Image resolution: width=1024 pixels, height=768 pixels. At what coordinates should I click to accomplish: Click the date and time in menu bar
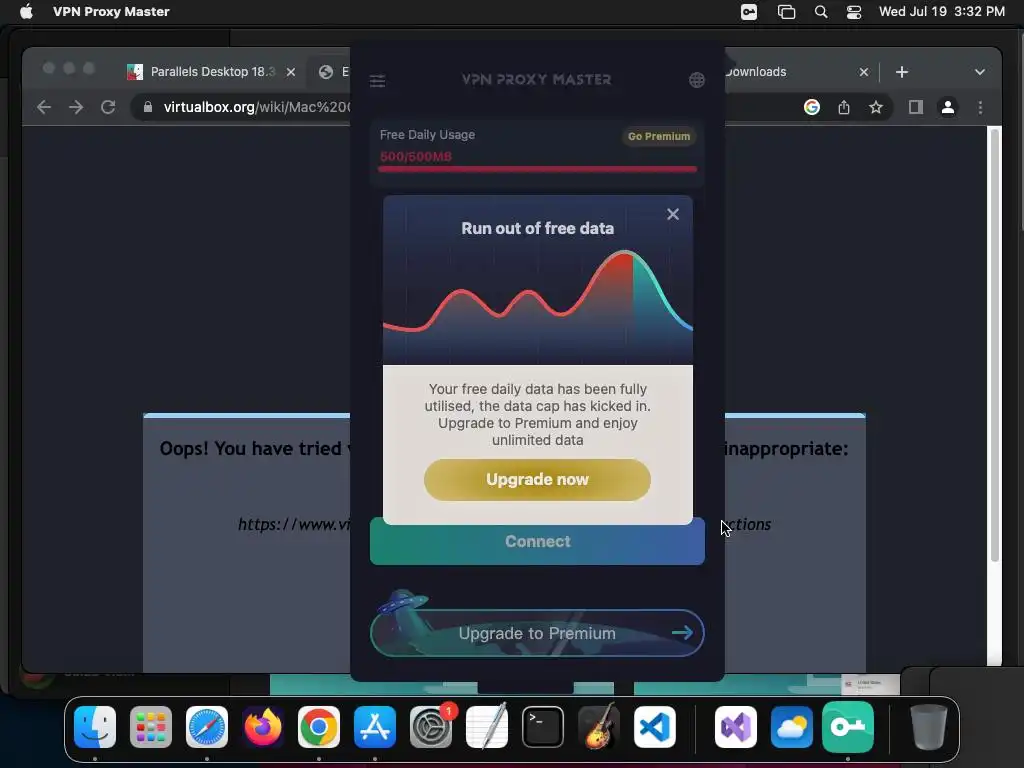[942, 12]
